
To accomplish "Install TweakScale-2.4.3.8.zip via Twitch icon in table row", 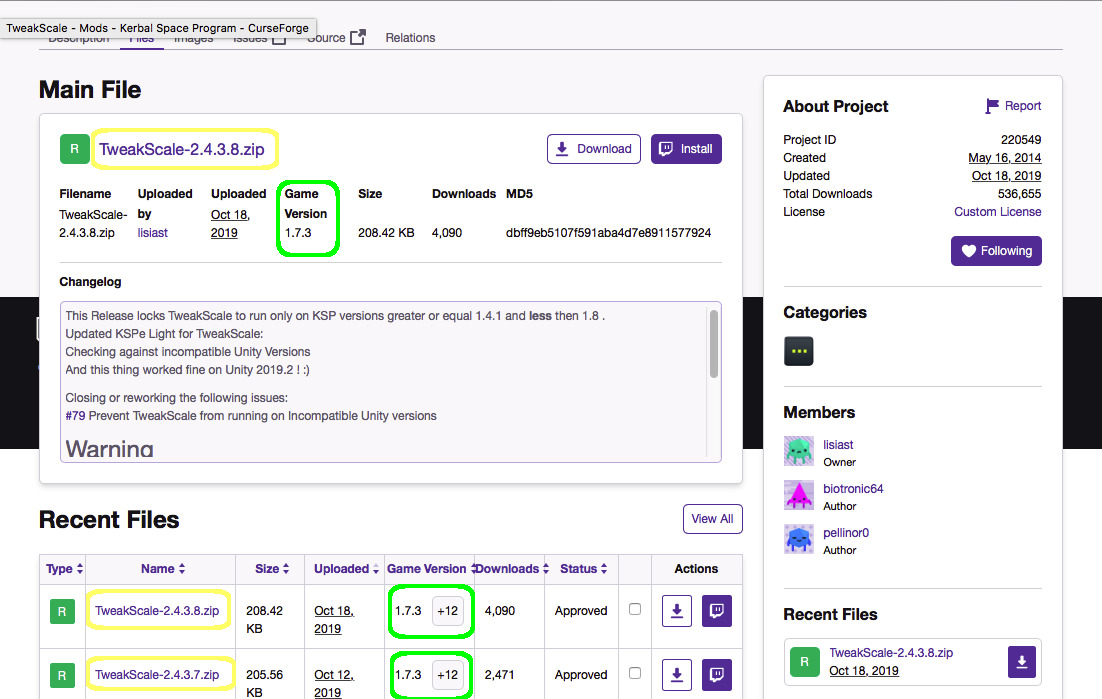I will tap(717, 611).
